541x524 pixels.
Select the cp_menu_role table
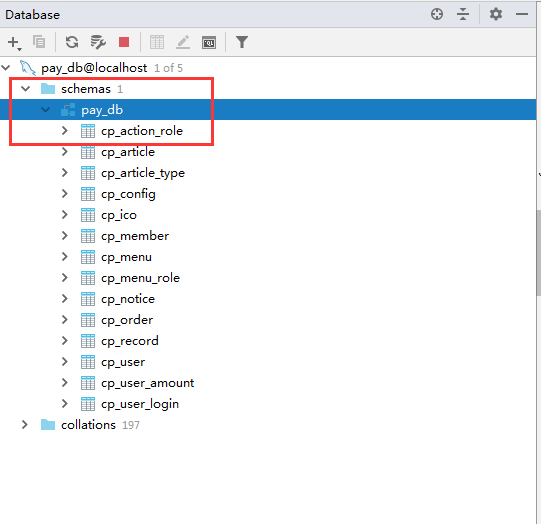click(140, 278)
